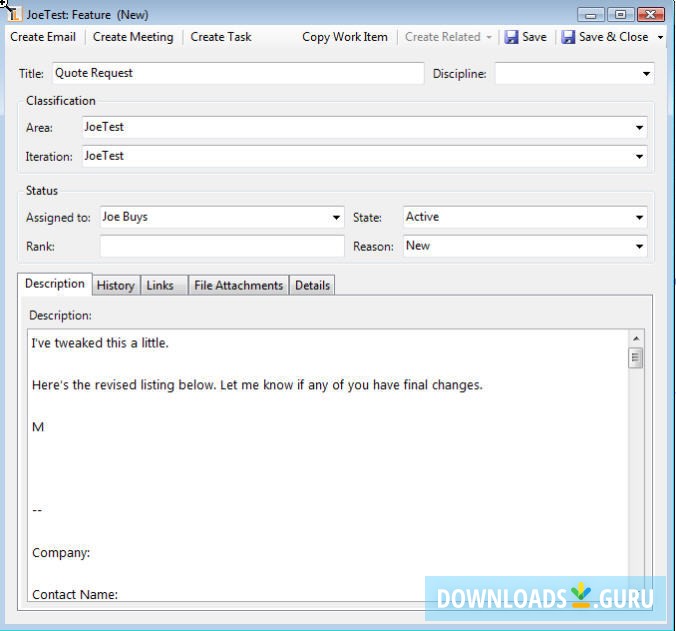
Task: Open the Reason dropdown arrow
Action: coord(639,246)
